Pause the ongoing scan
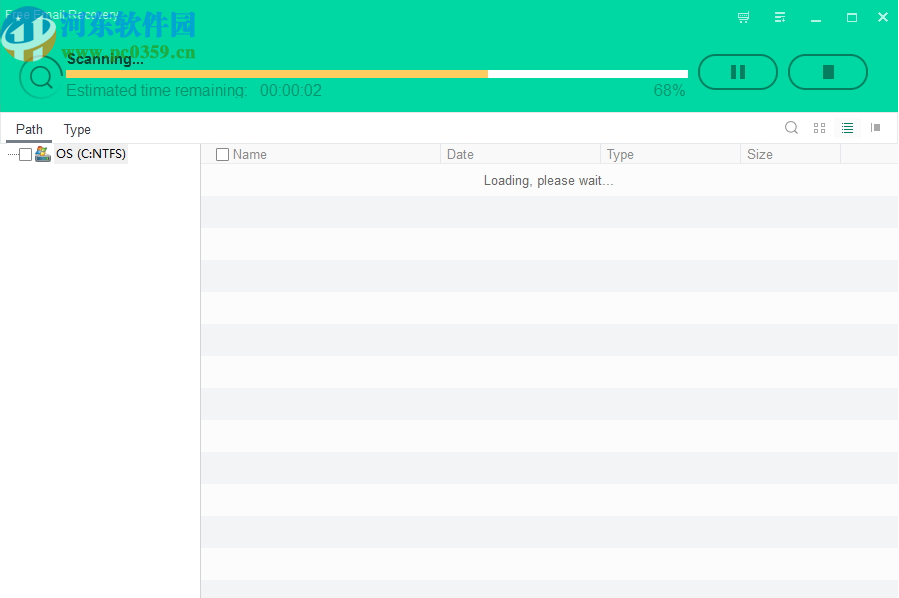The height and width of the screenshot is (598, 899). (x=737, y=71)
